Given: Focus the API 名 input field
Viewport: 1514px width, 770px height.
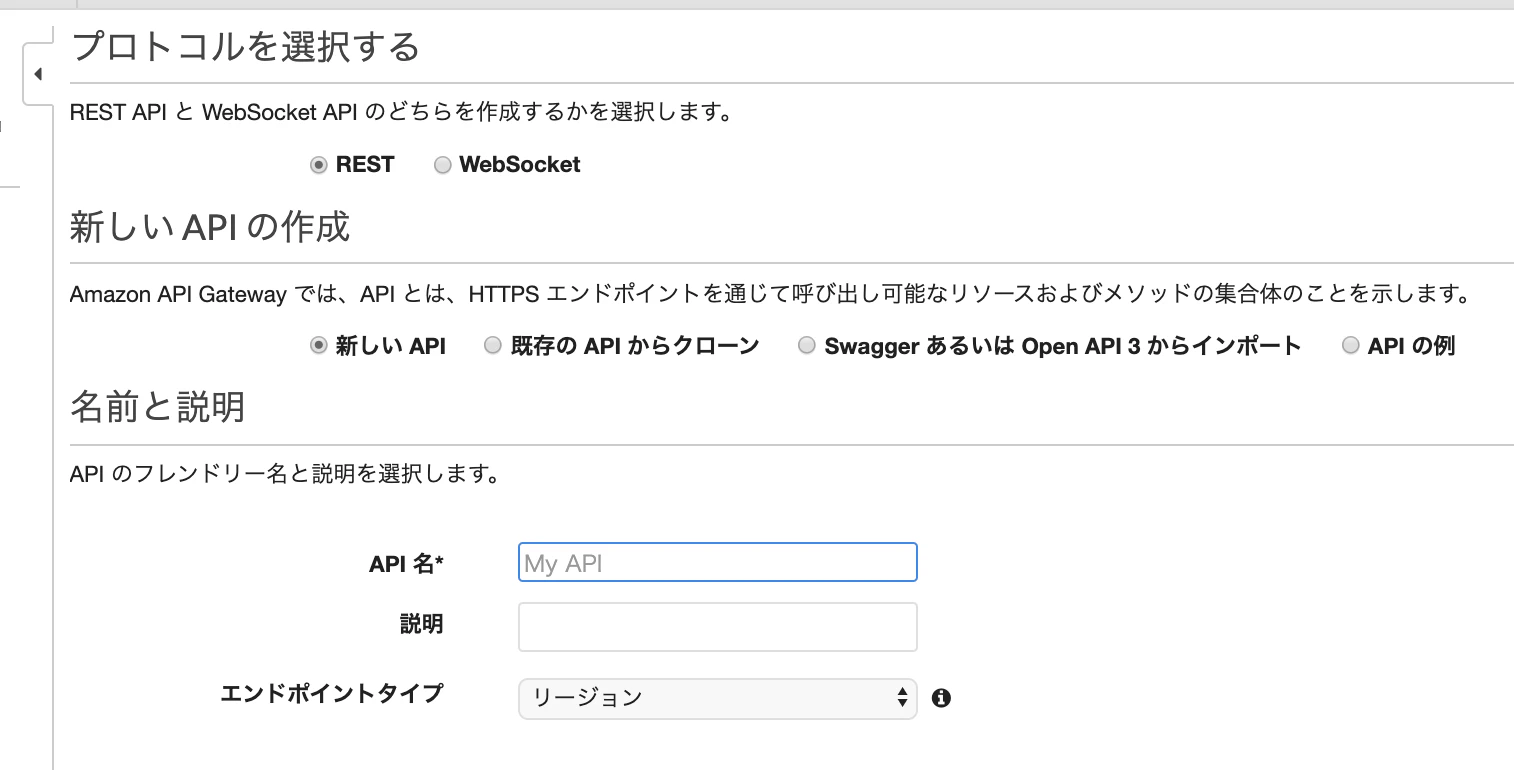Looking at the screenshot, I should [x=717, y=562].
